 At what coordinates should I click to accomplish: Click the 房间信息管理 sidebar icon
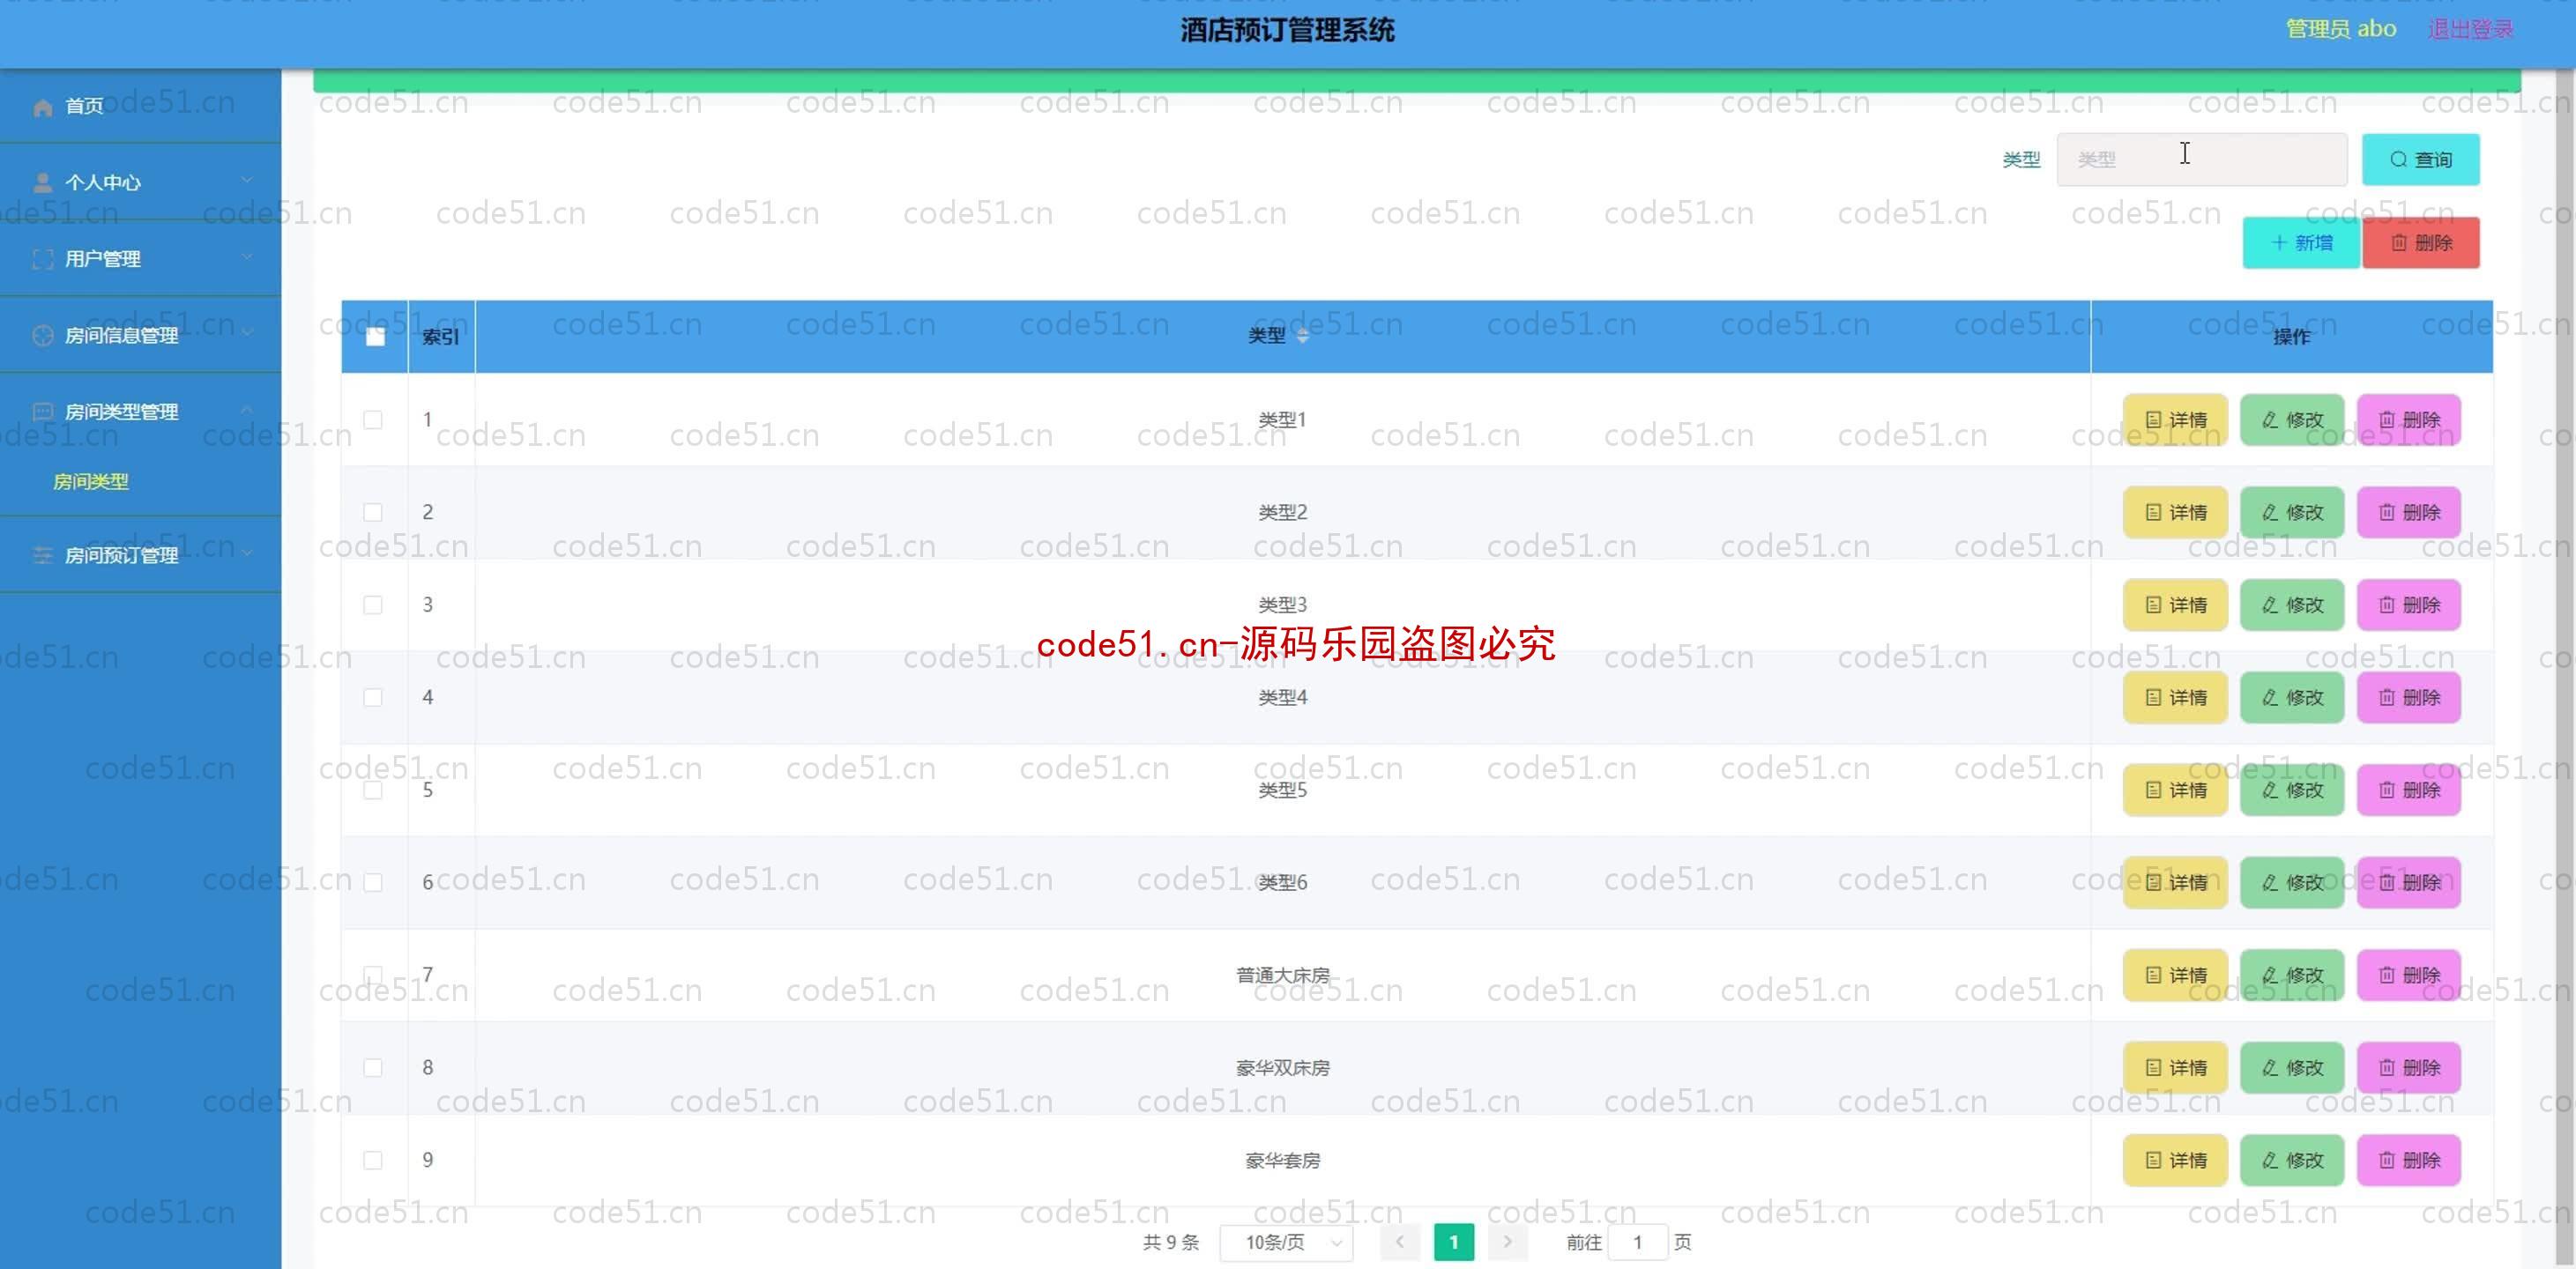(x=42, y=336)
